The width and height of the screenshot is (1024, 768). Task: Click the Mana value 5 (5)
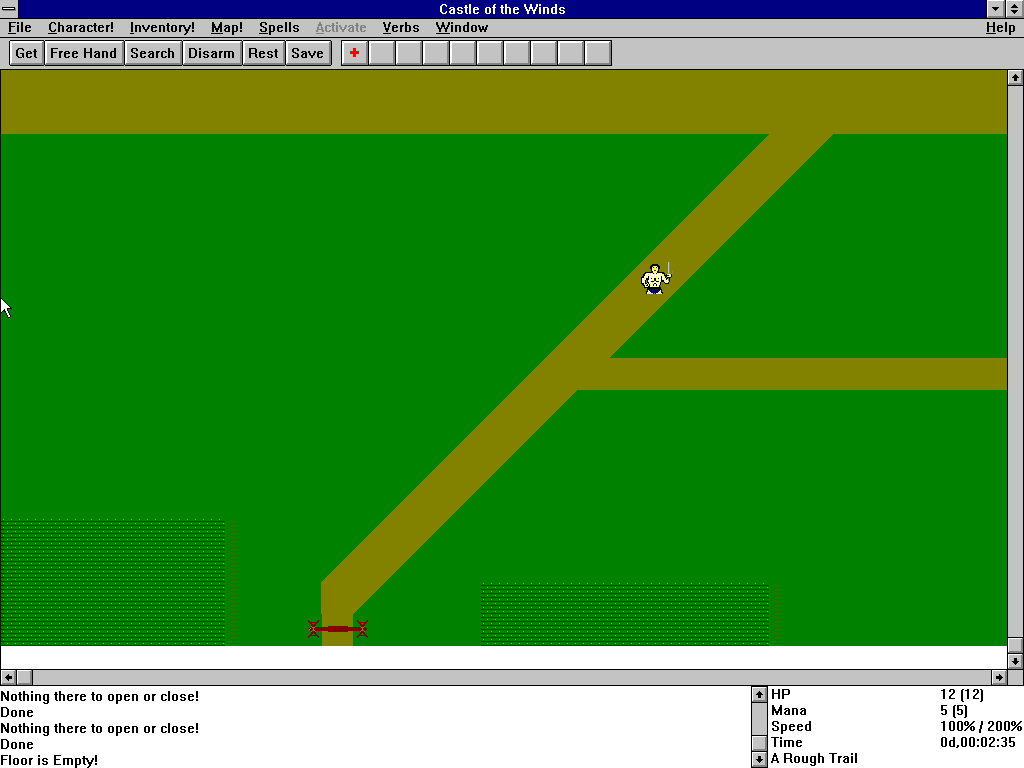click(953, 711)
